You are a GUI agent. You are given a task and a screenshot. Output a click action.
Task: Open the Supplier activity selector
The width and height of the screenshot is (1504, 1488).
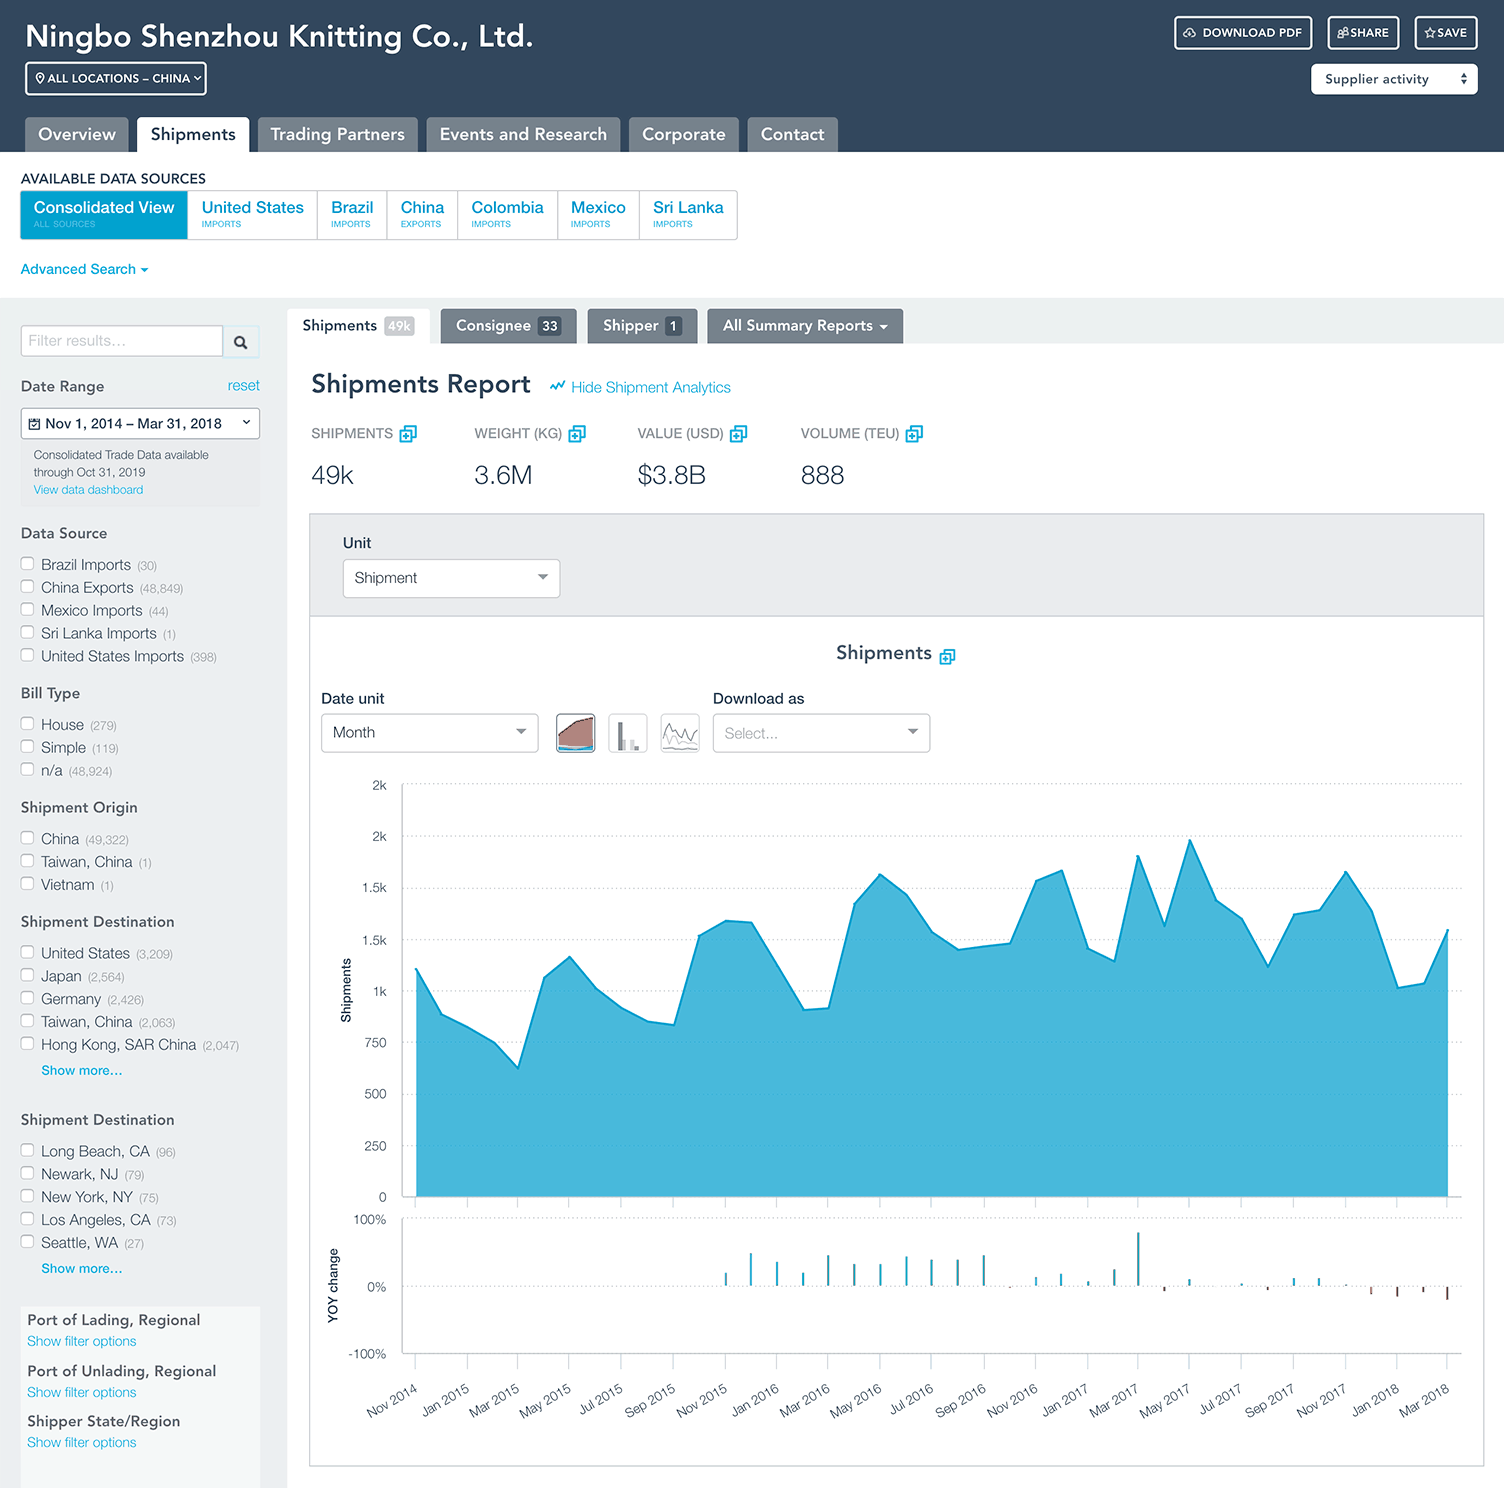1393,79
